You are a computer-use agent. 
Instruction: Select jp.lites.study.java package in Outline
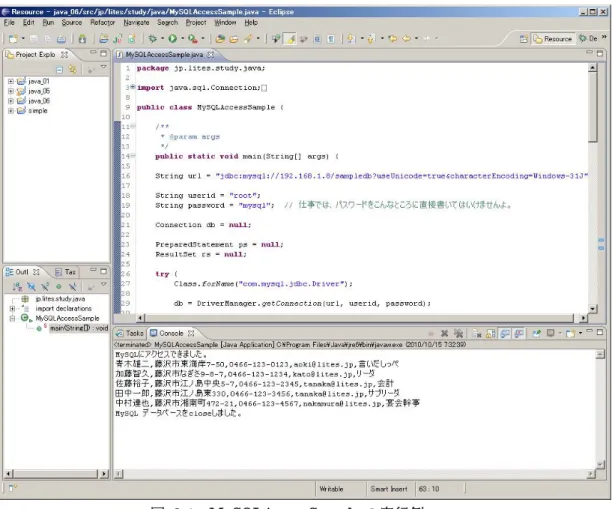coord(60,299)
